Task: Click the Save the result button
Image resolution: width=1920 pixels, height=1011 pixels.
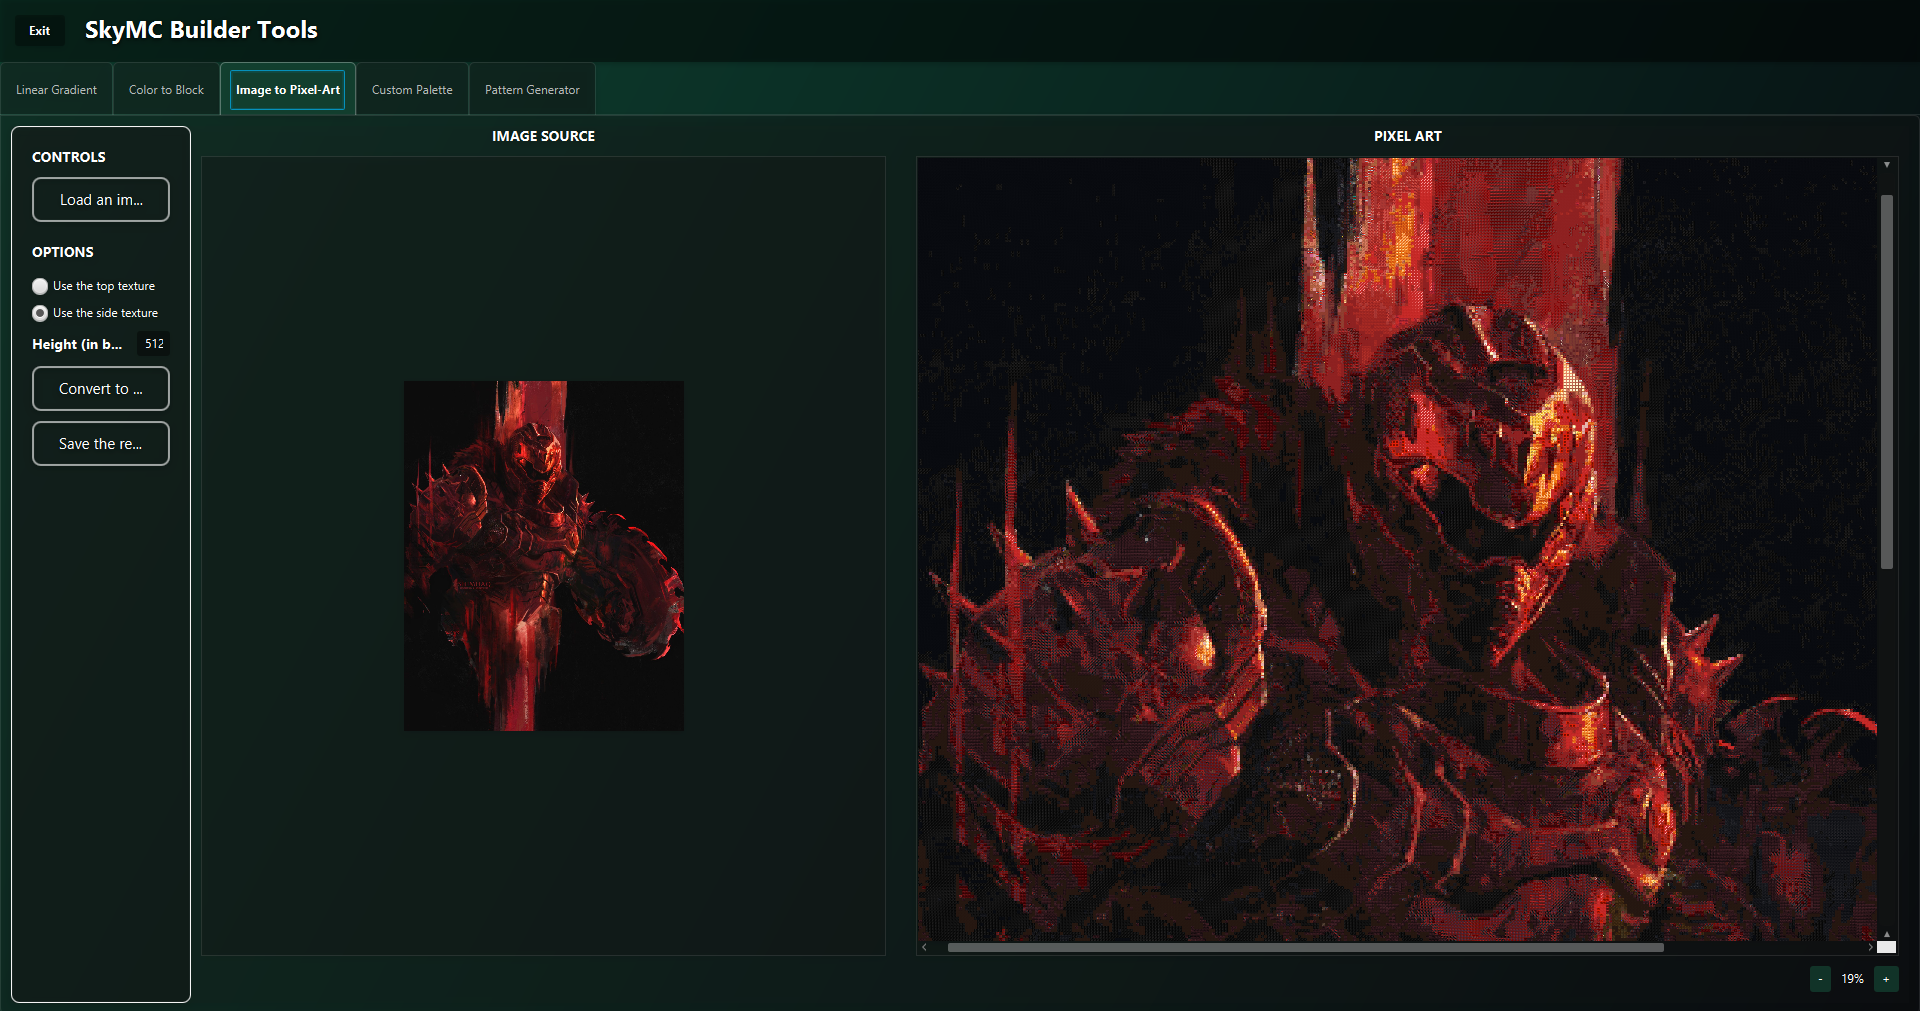Action: [101, 444]
